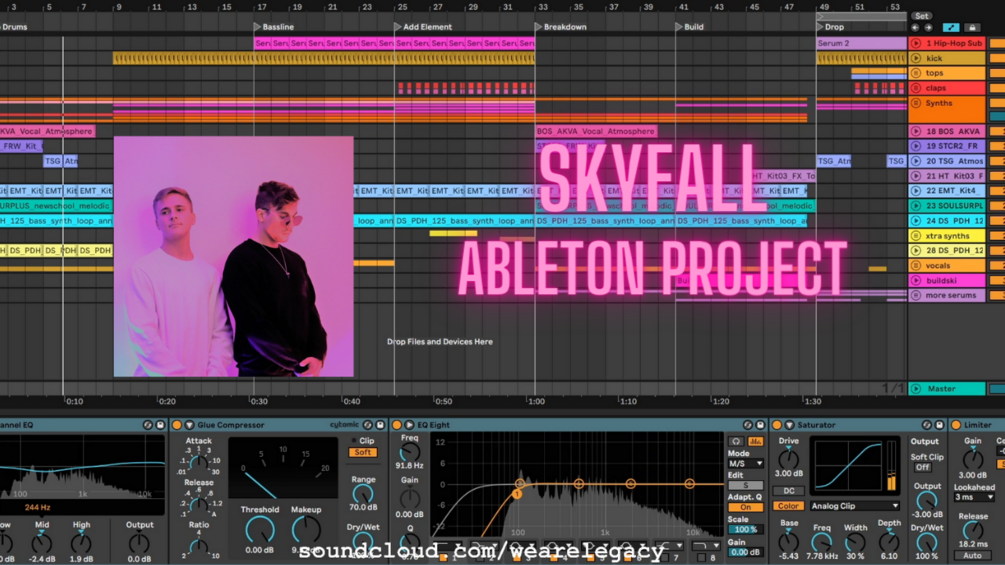The height and width of the screenshot is (565, 1005).
Task: Collapse the Synths group track
Action: point(916,103)
